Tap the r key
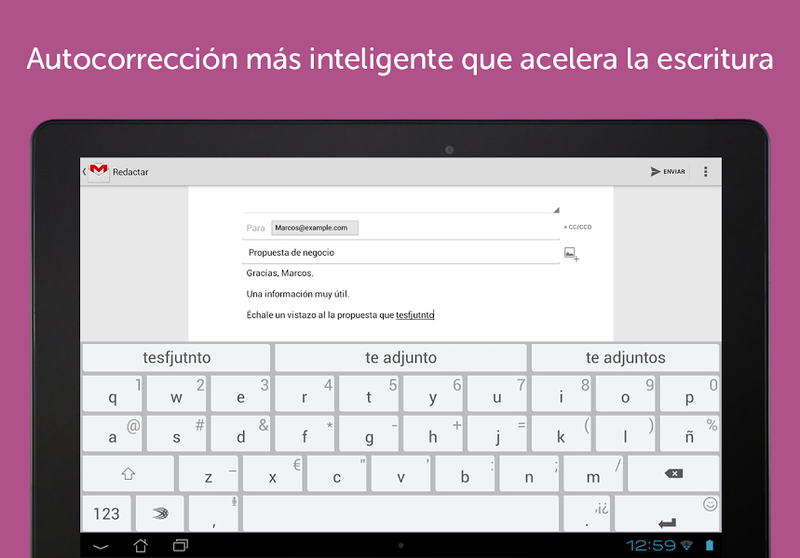The height and width of the screenshot is (558, 800). (x=305, y=394)
